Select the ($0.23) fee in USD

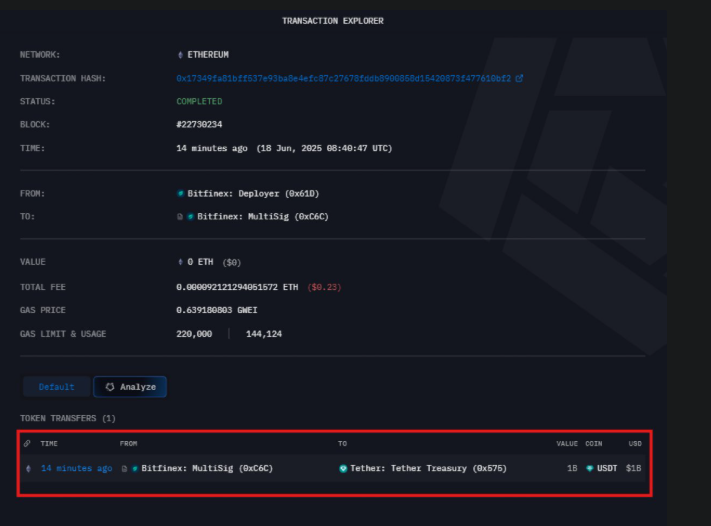324,287
